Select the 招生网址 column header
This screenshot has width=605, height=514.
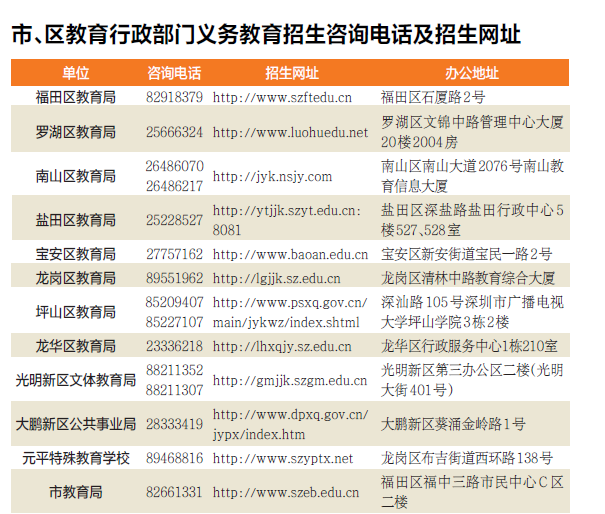click(x=292, y=73)
